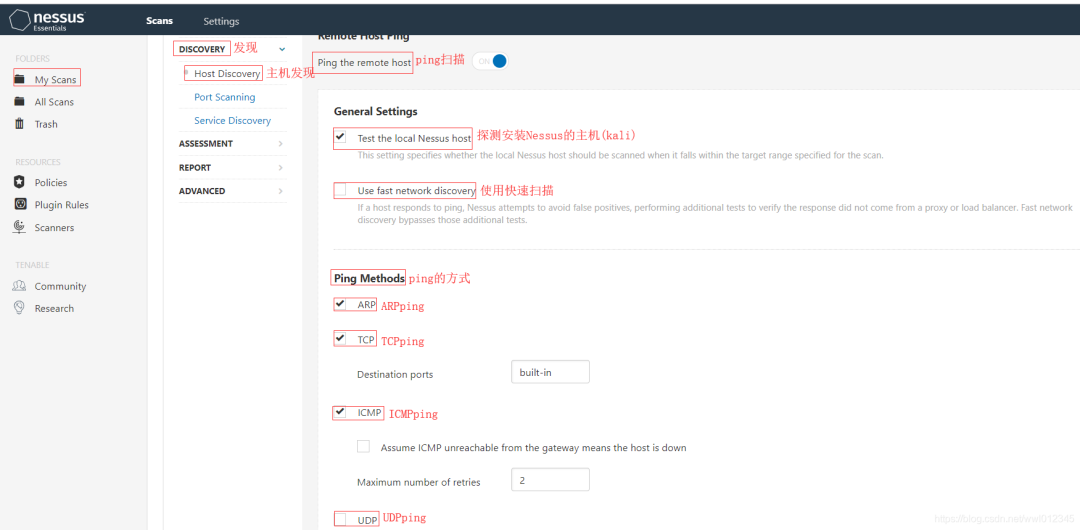
Task: Expand the ADVANCED section
Action: (x=231, y=191)
